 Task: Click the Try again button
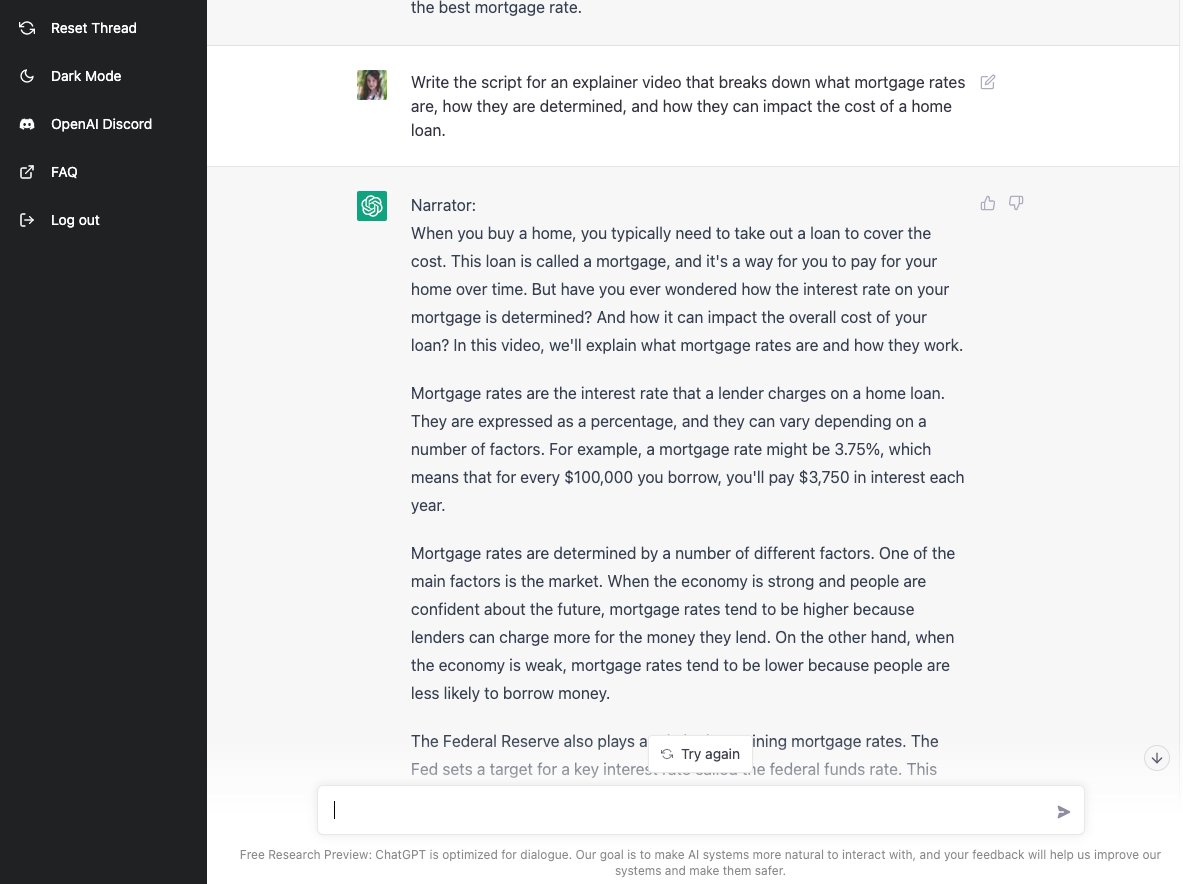(x=700, y=754)
